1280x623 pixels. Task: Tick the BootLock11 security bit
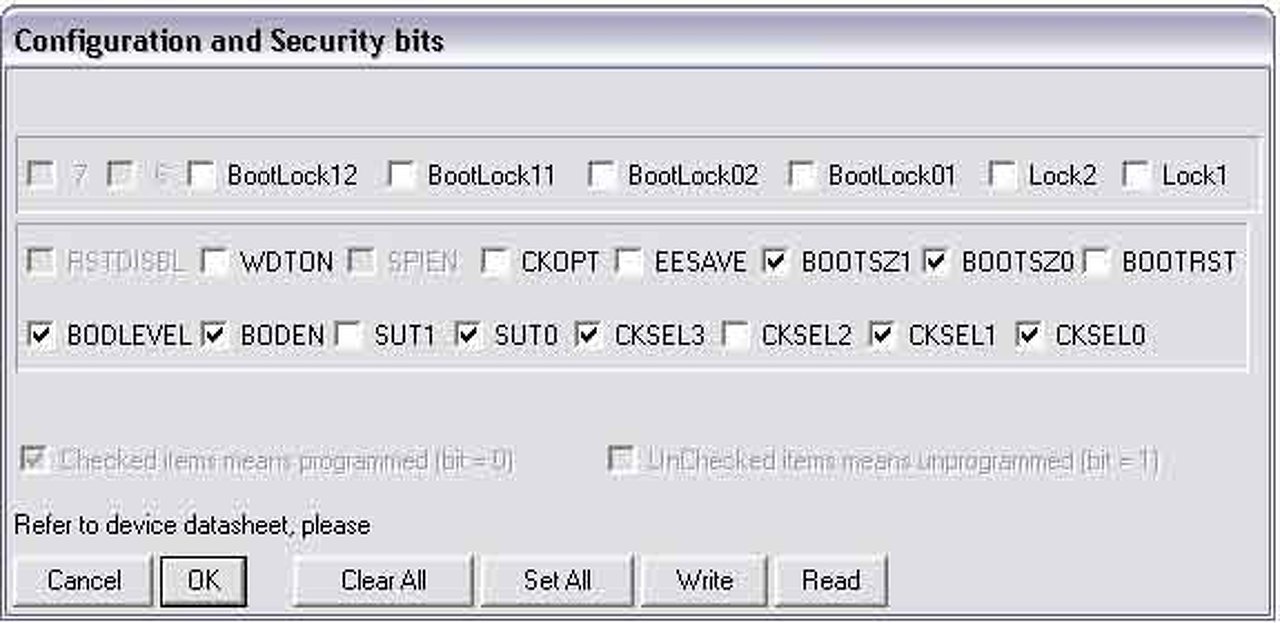[402, 175]
